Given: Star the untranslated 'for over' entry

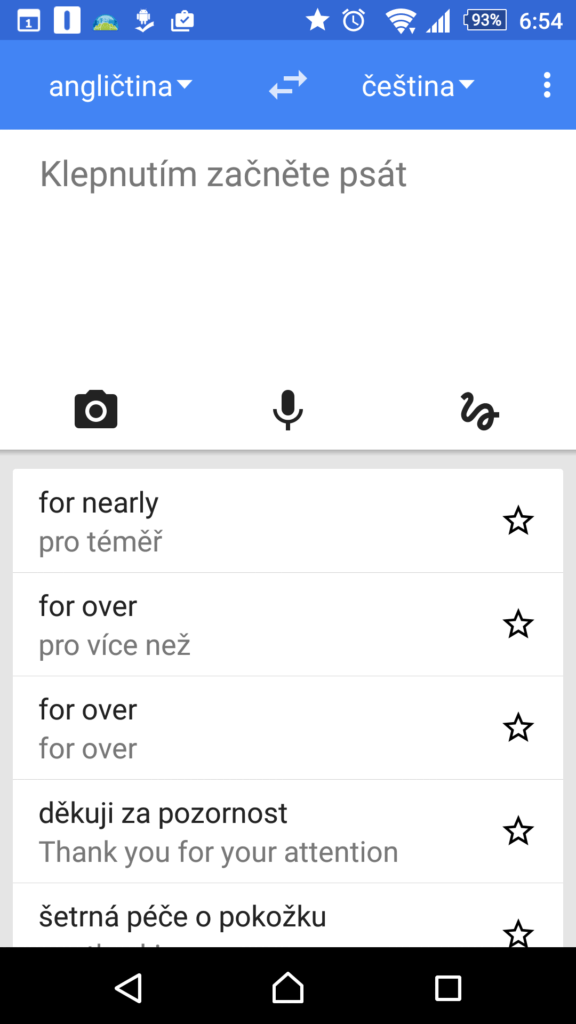Looking at the screenshot, I should coord(518,728).
